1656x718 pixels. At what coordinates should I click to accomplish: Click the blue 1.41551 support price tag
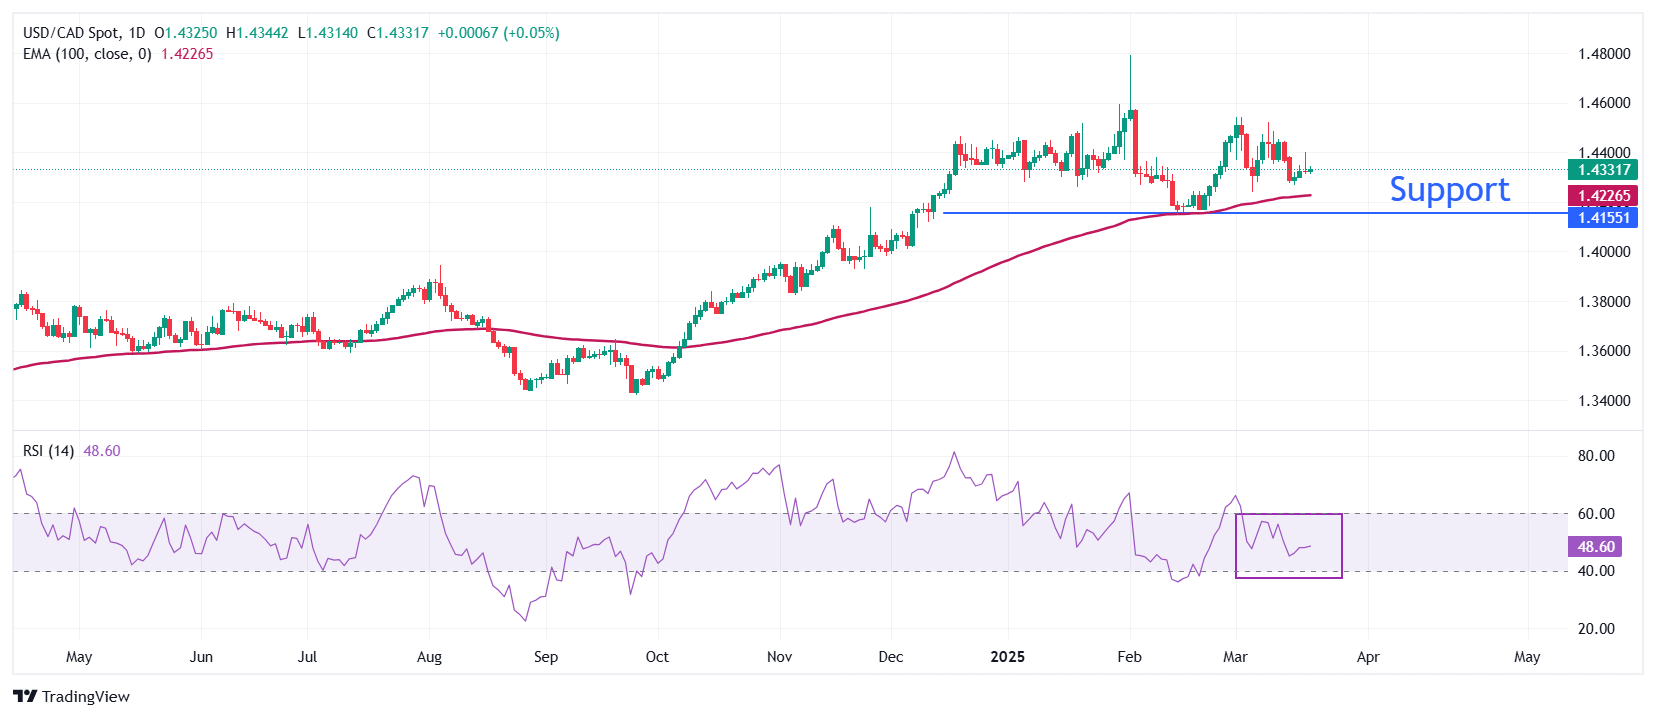click(x=1602, y=218)
